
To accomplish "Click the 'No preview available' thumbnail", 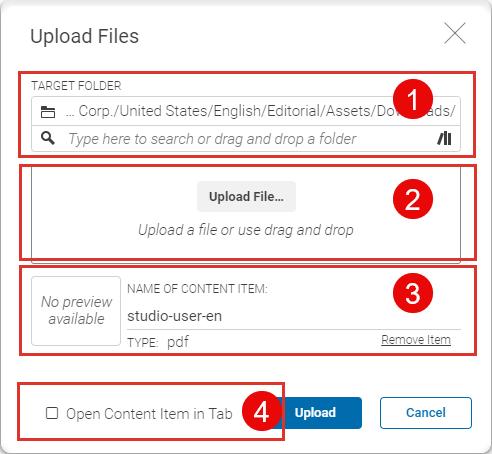I will 76,311.
